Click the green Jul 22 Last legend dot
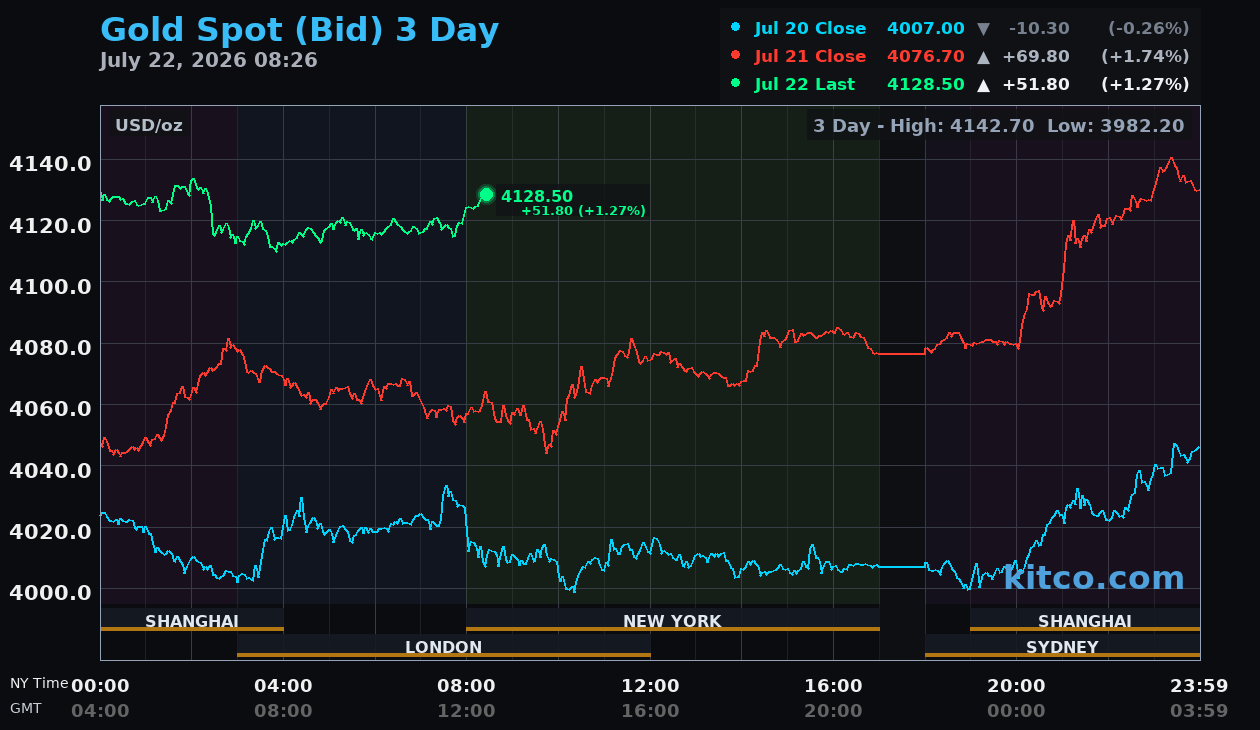 click(736, 84)
